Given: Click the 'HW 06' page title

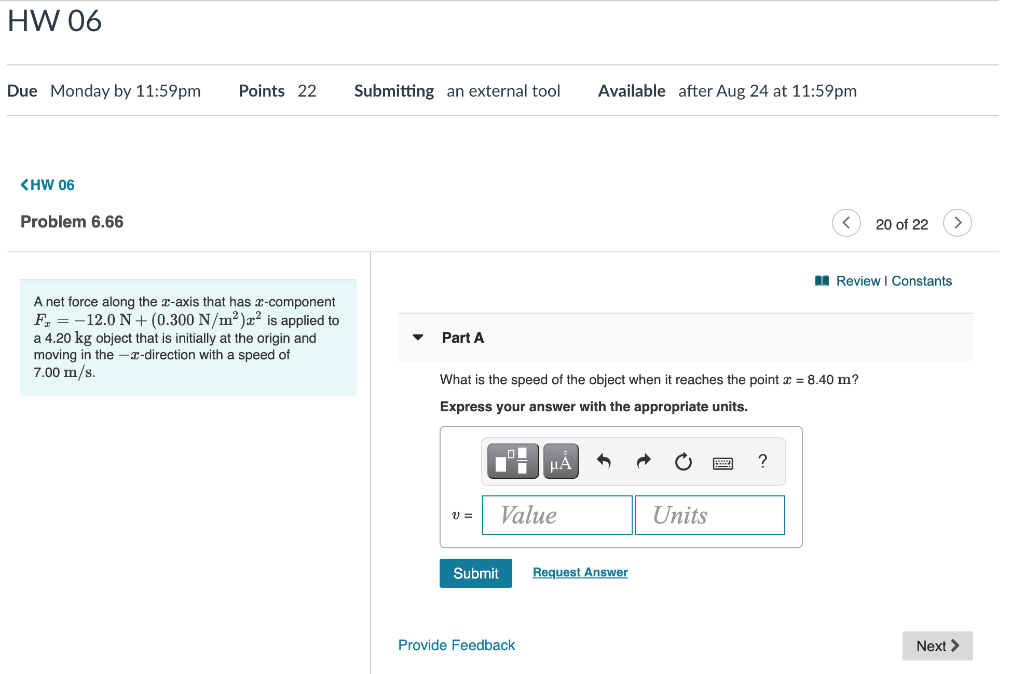Looking at the screenshot, I should (x=55, y=21).
